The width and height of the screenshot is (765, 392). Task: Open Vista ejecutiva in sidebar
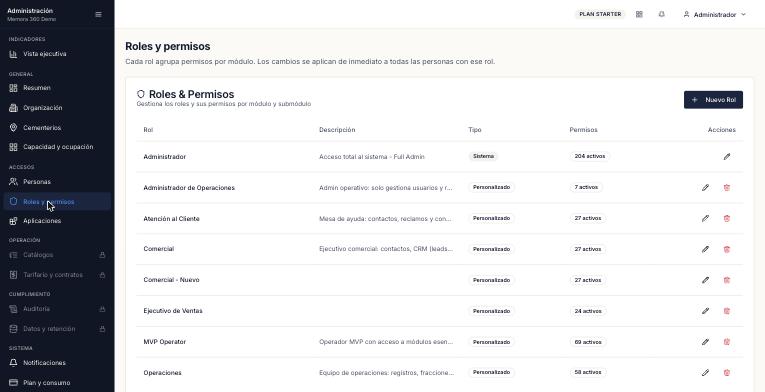57,54
